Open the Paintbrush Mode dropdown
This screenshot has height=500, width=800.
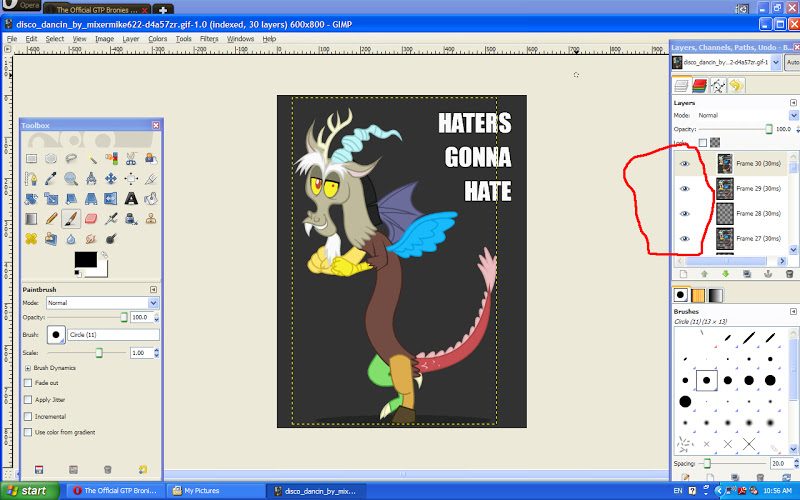click(100, 302)
